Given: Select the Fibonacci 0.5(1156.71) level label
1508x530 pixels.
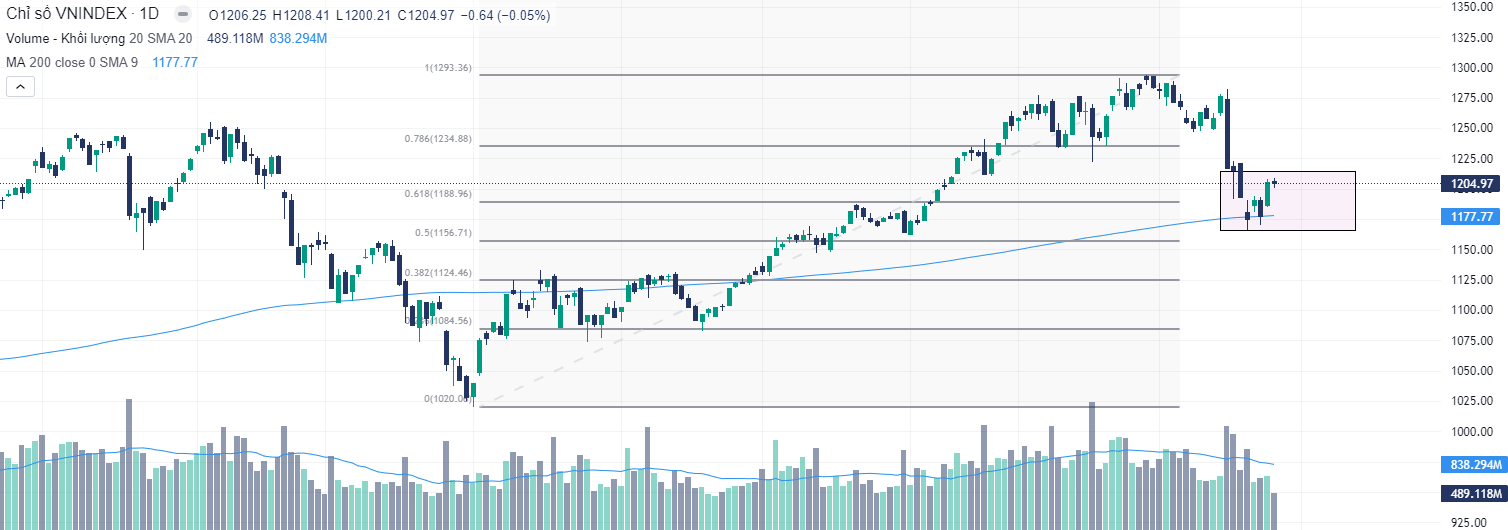Looking at the screenshot, I should point(444,233).
